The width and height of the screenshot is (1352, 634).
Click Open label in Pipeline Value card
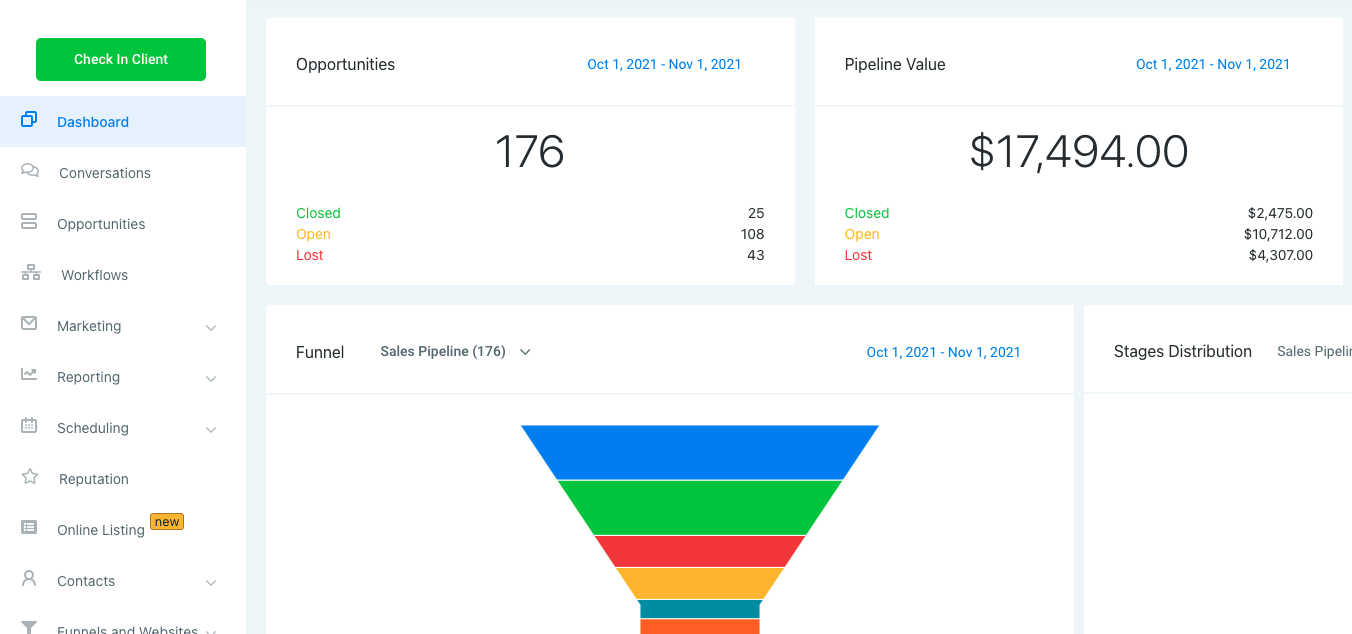pos(862,234)
